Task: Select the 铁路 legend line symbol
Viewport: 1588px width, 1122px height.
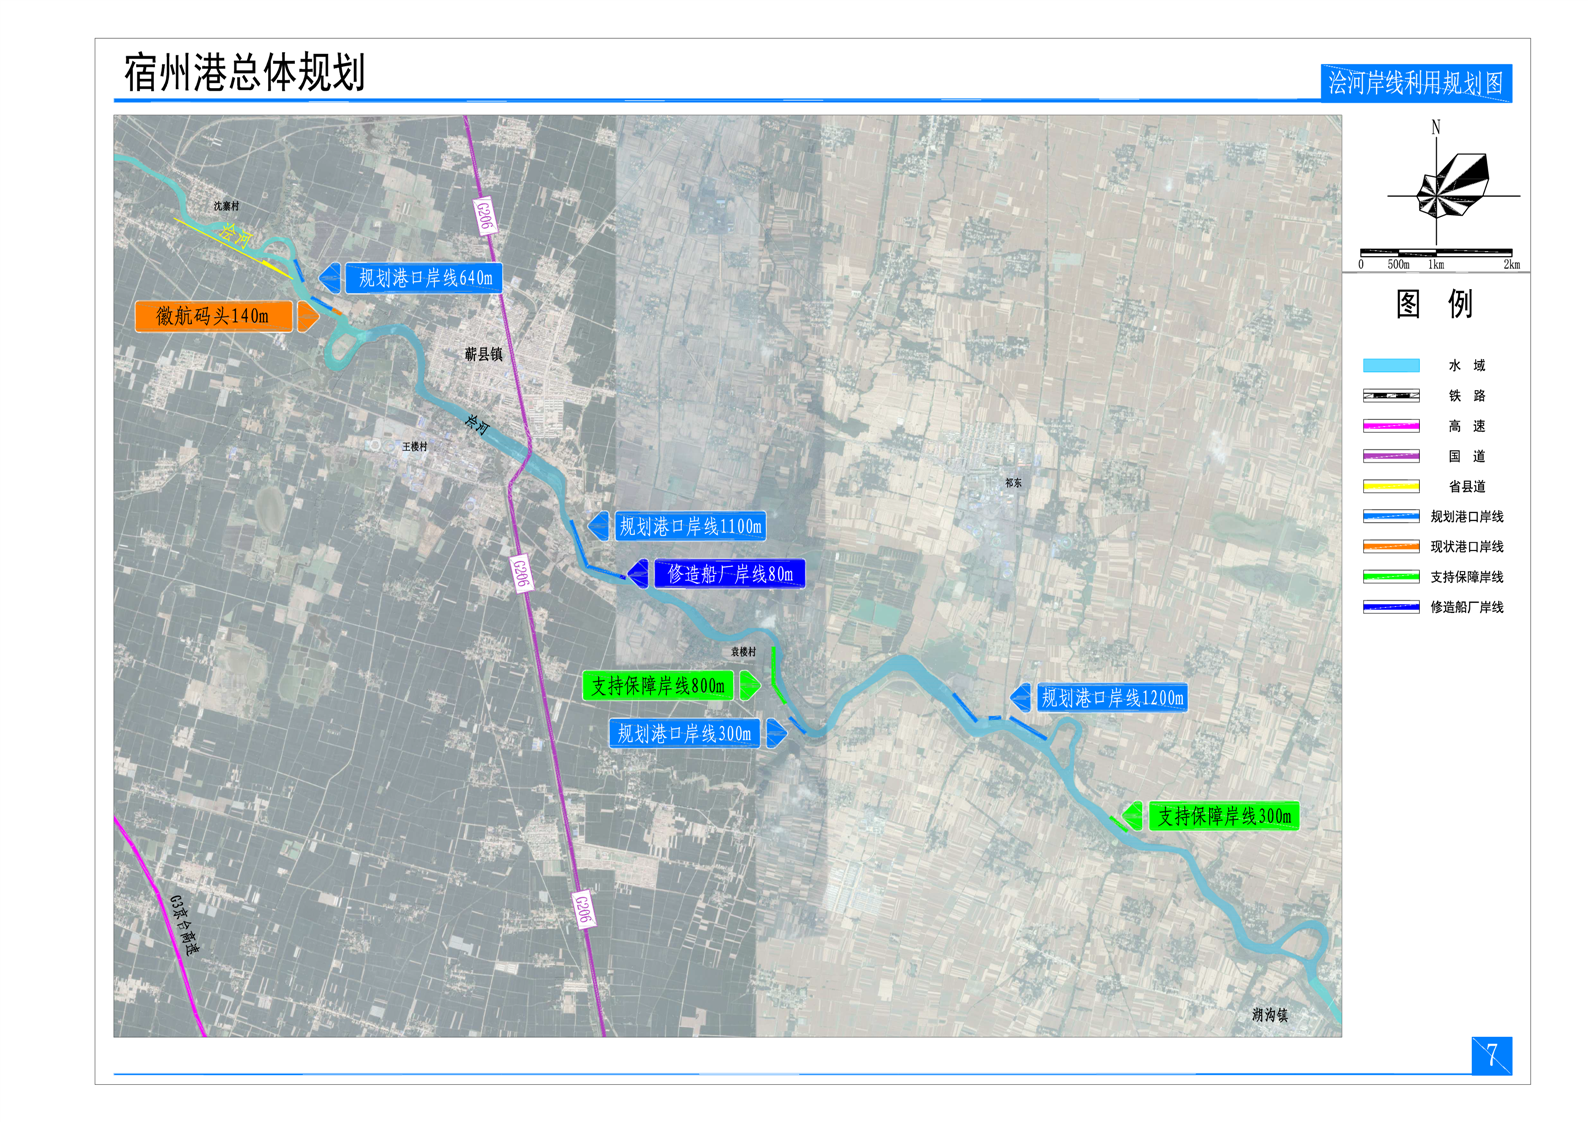Action: (x=1390, y=396)
